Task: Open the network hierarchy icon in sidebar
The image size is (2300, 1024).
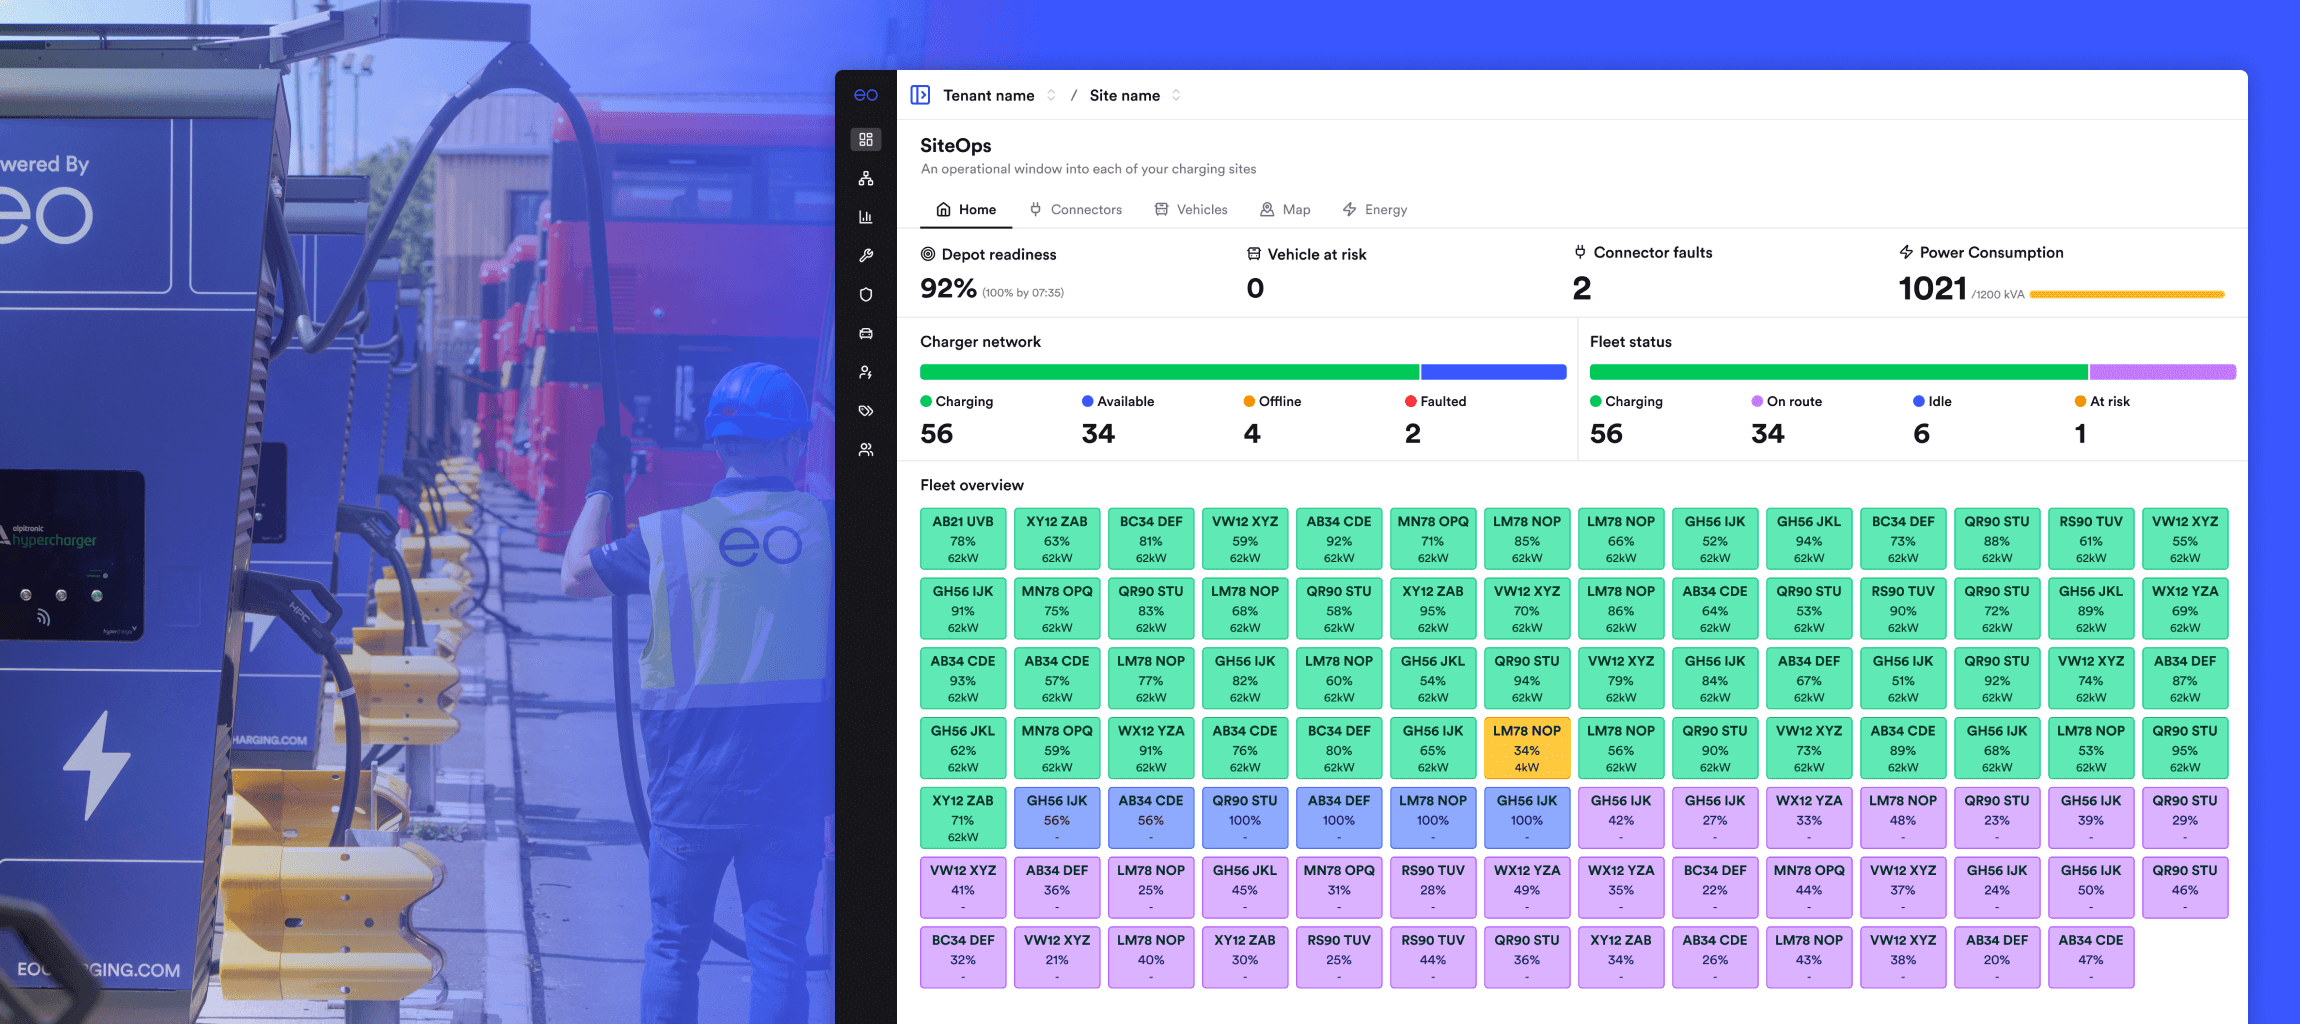Action: click(x=866, y=178)
